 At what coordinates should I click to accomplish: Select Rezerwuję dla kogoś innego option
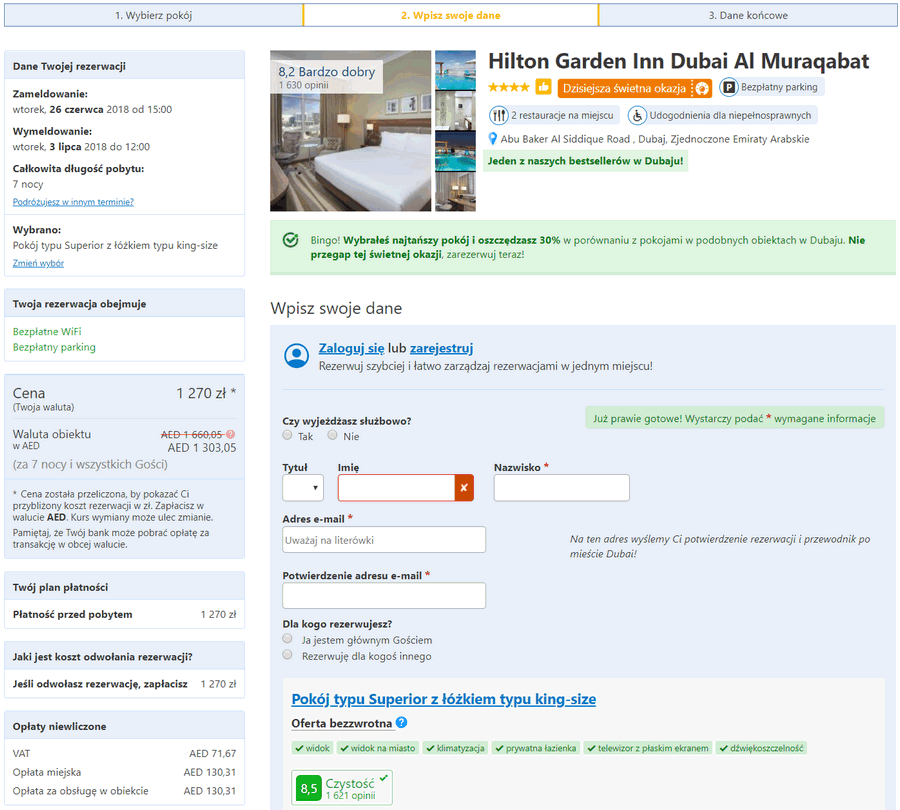288,654
